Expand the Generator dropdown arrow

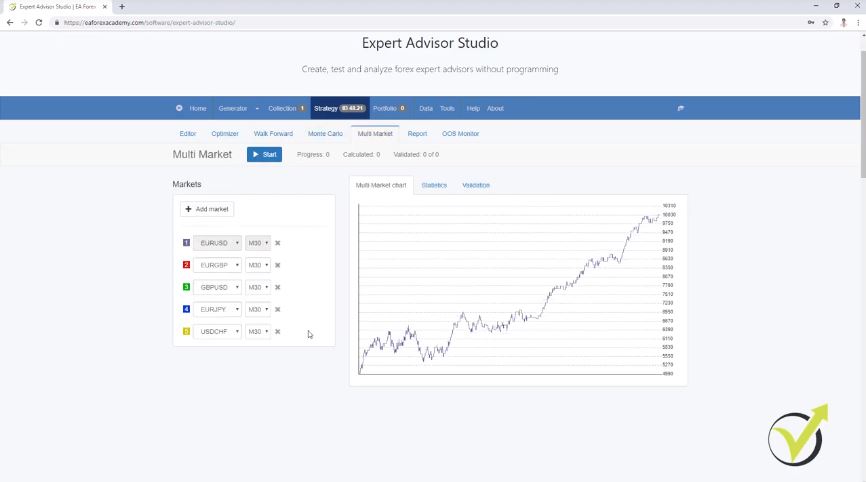pyautogui.click(x=257, y=109)
